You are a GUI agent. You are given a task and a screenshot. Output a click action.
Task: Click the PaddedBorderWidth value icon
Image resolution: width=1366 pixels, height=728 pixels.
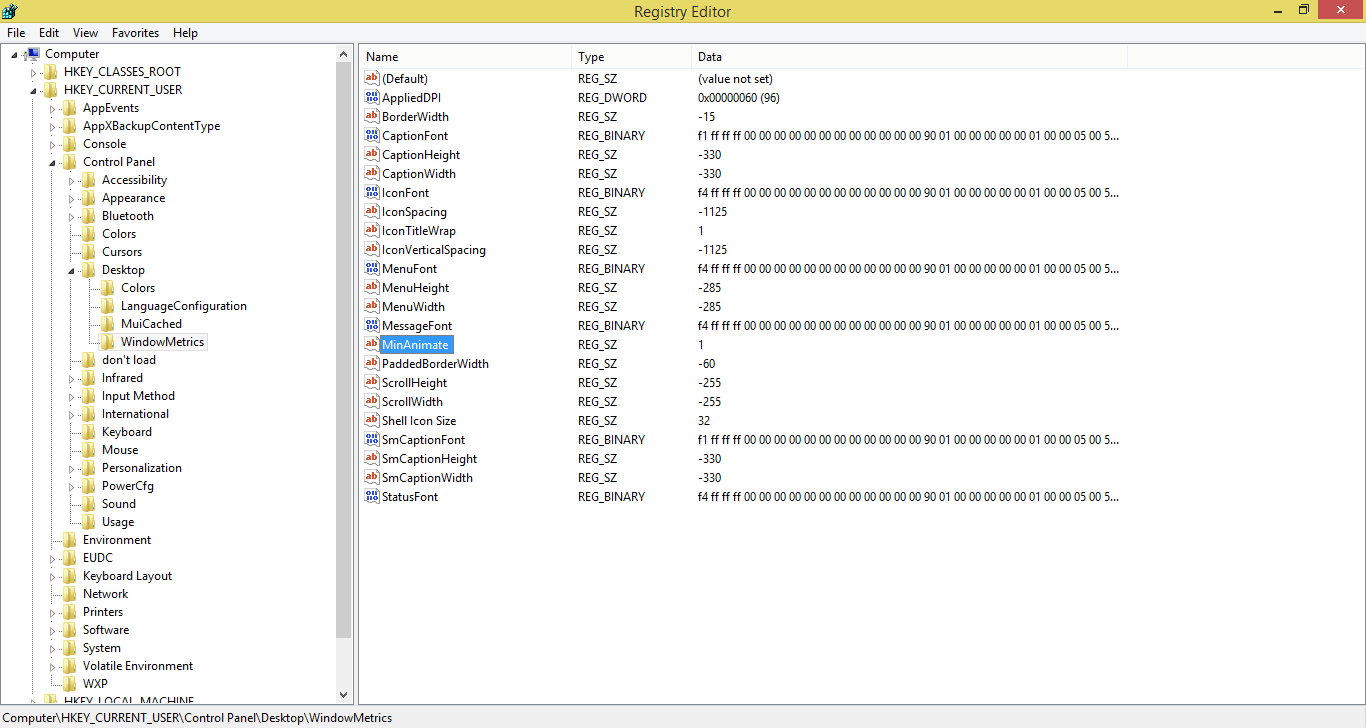pos(372,364)
